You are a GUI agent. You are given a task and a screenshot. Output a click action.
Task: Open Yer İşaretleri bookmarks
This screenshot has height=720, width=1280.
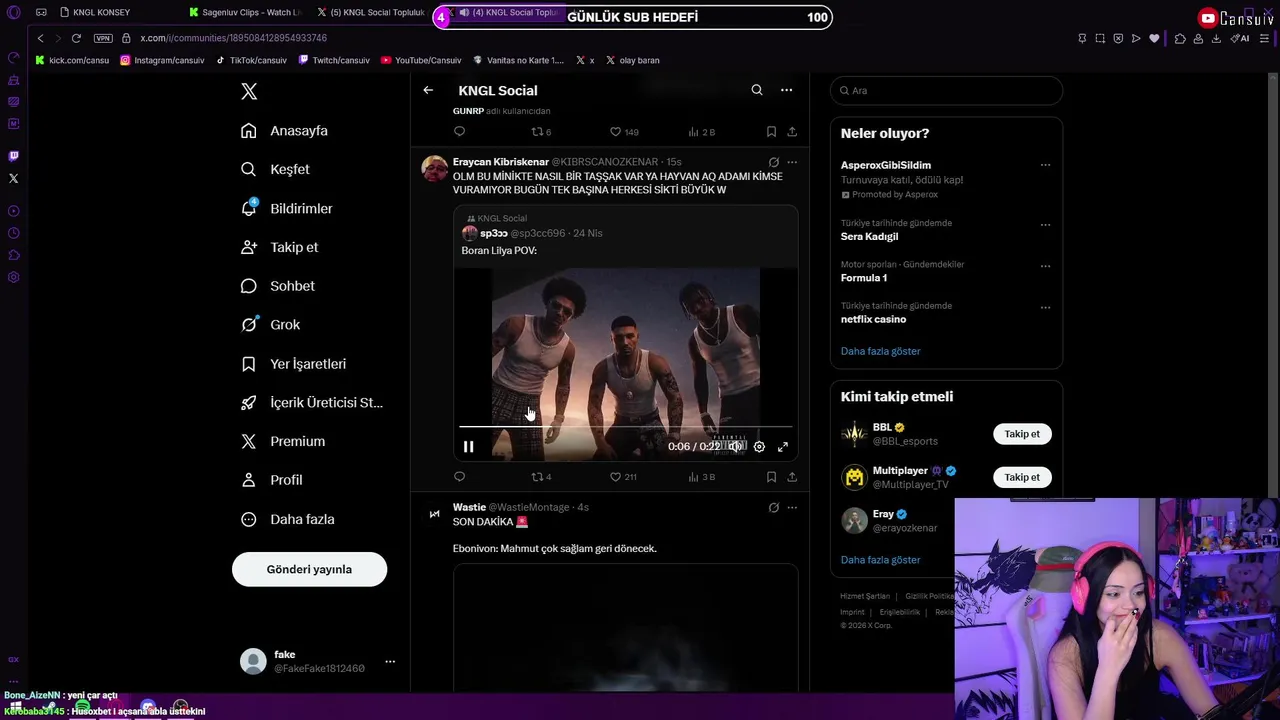click(294, 364)
